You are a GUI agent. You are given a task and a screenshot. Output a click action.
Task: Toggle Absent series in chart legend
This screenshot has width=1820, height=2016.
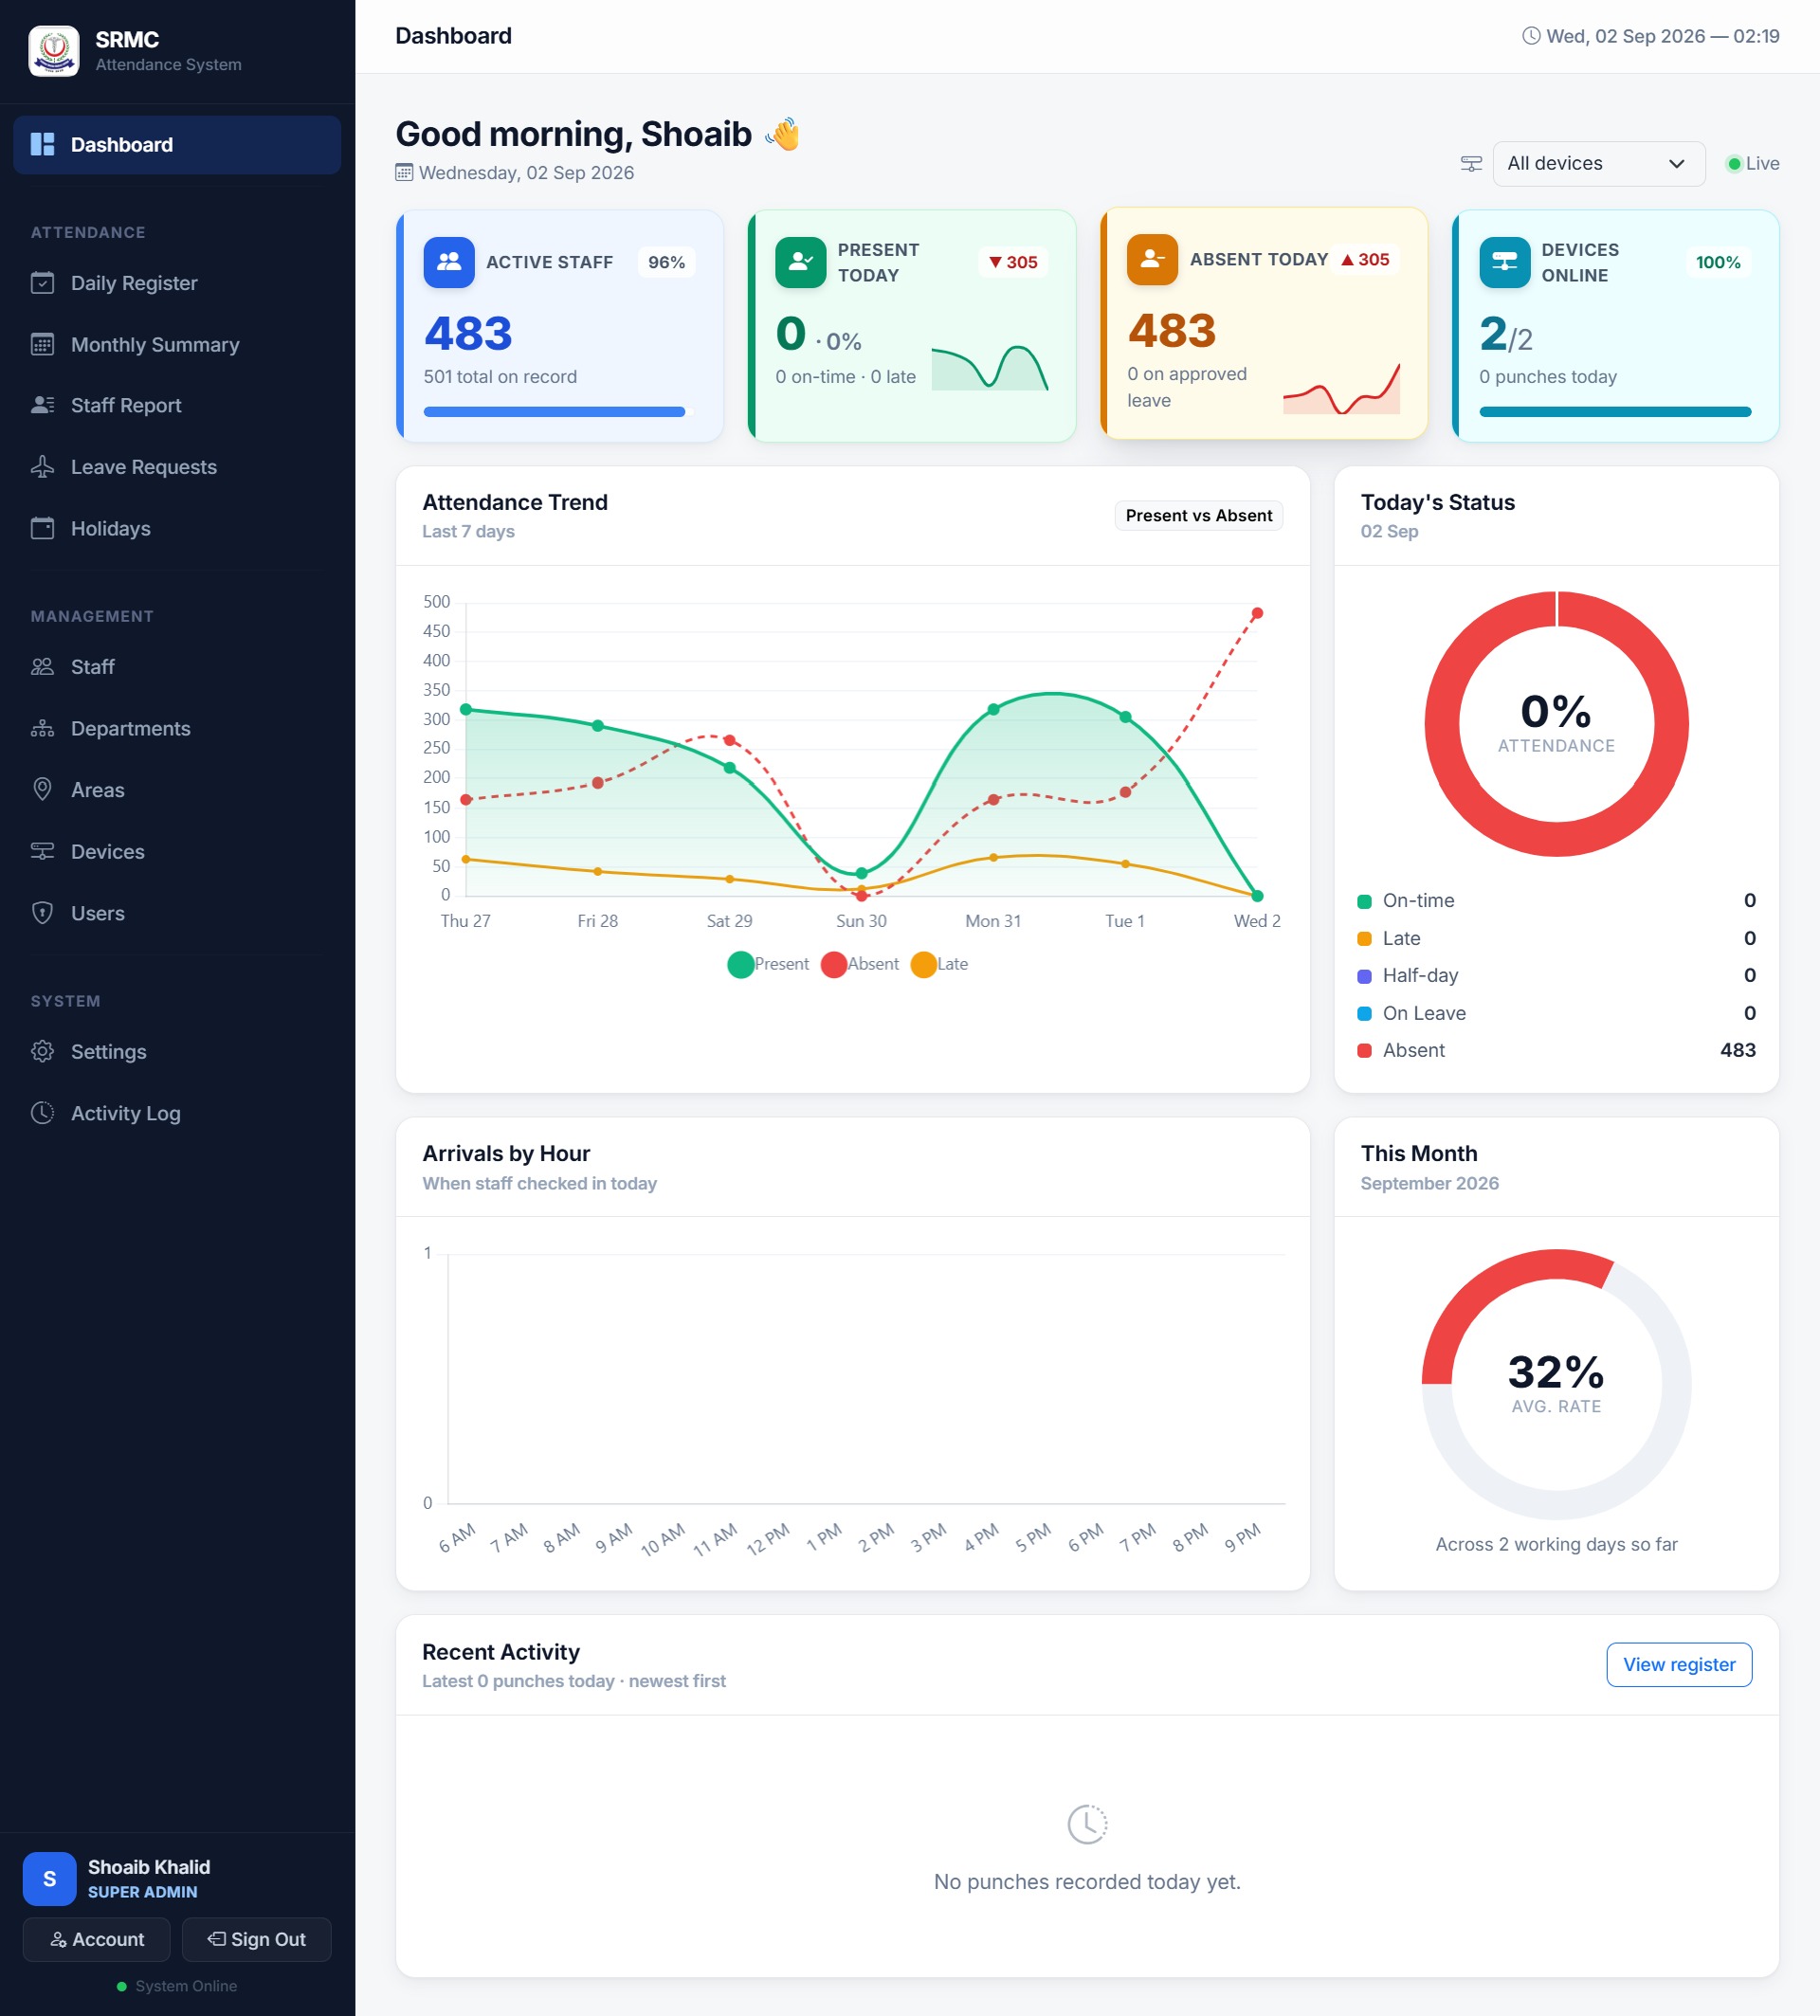click(x=860, y=964)
